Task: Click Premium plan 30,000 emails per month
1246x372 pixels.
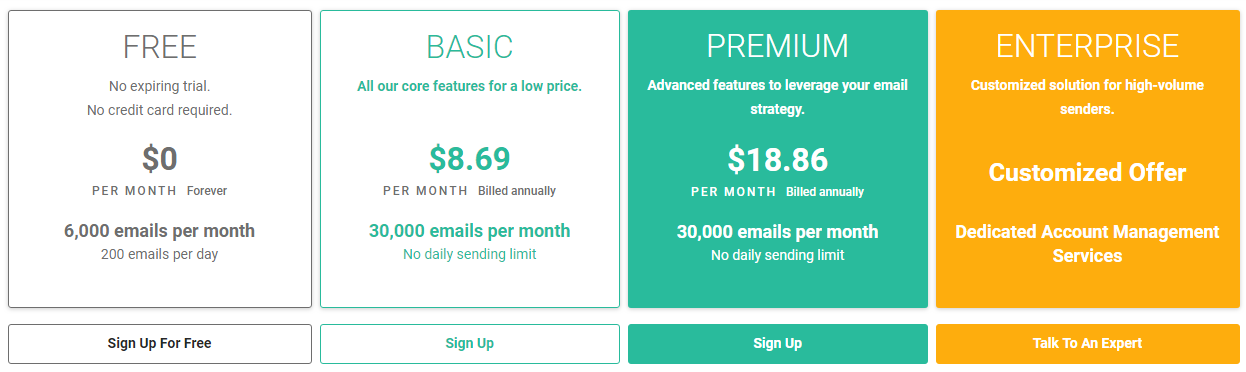Action: [x=778, y=231]
